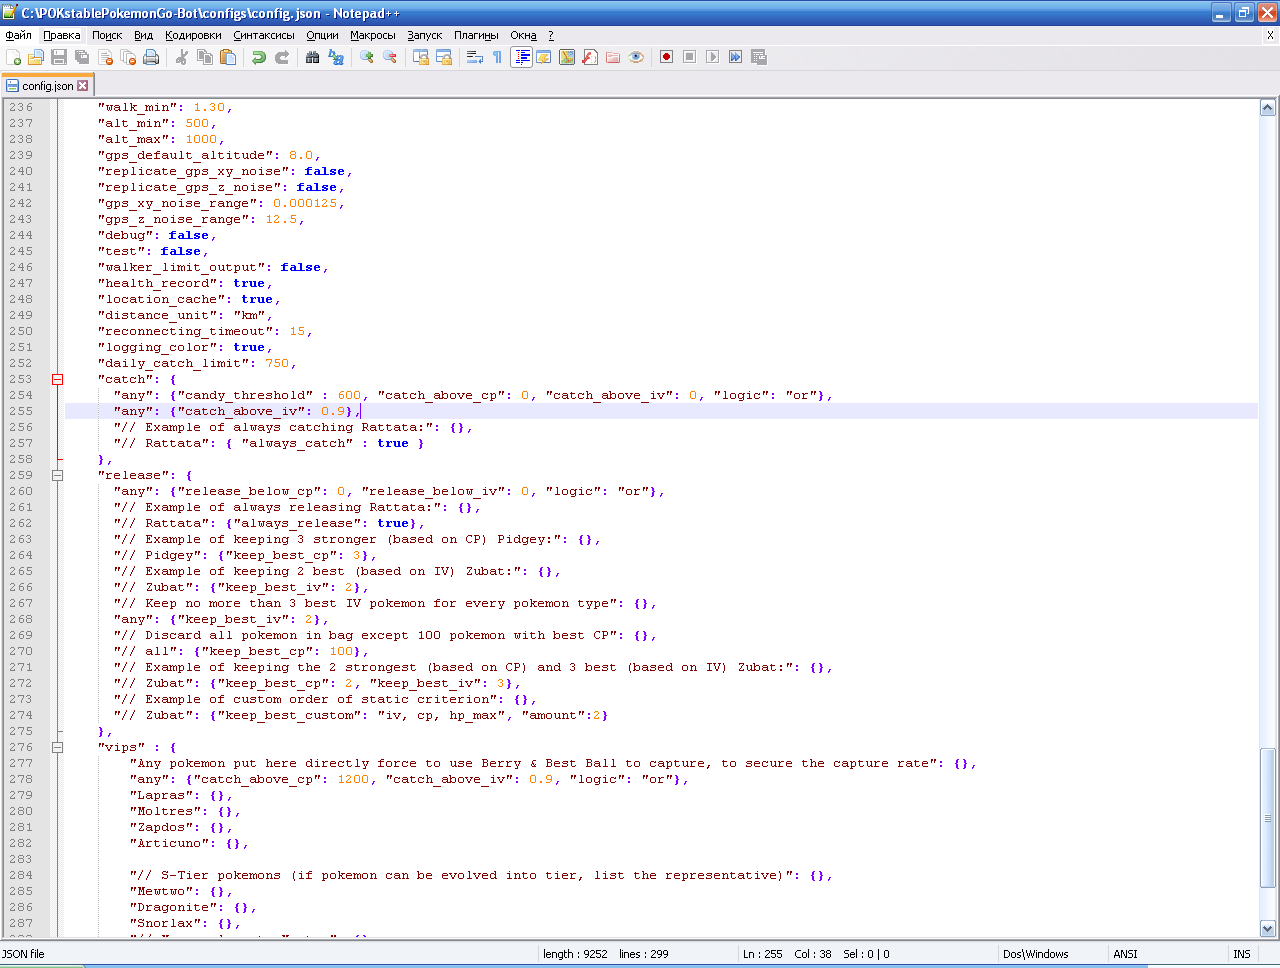This screenshot has width=1280, height=968.
Task: Run macro multiple times
Action: [735, 57]
